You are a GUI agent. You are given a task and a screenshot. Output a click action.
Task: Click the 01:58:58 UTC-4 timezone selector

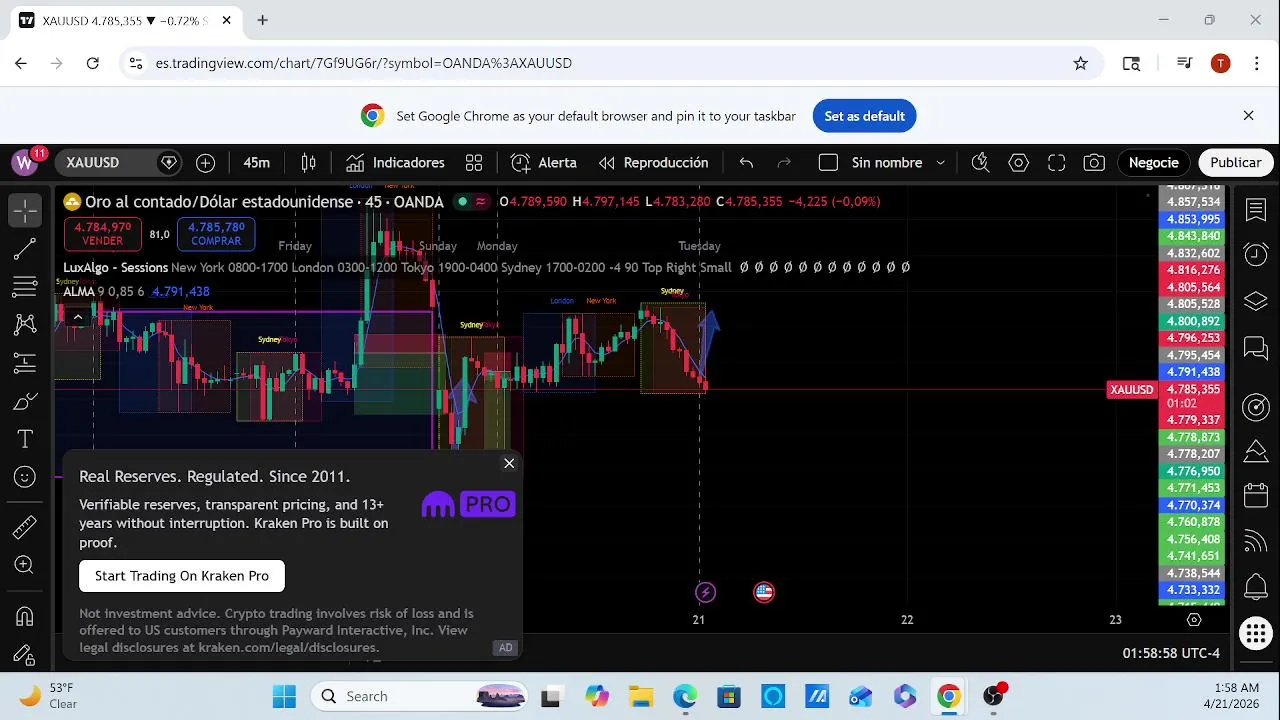[1171, 653]
